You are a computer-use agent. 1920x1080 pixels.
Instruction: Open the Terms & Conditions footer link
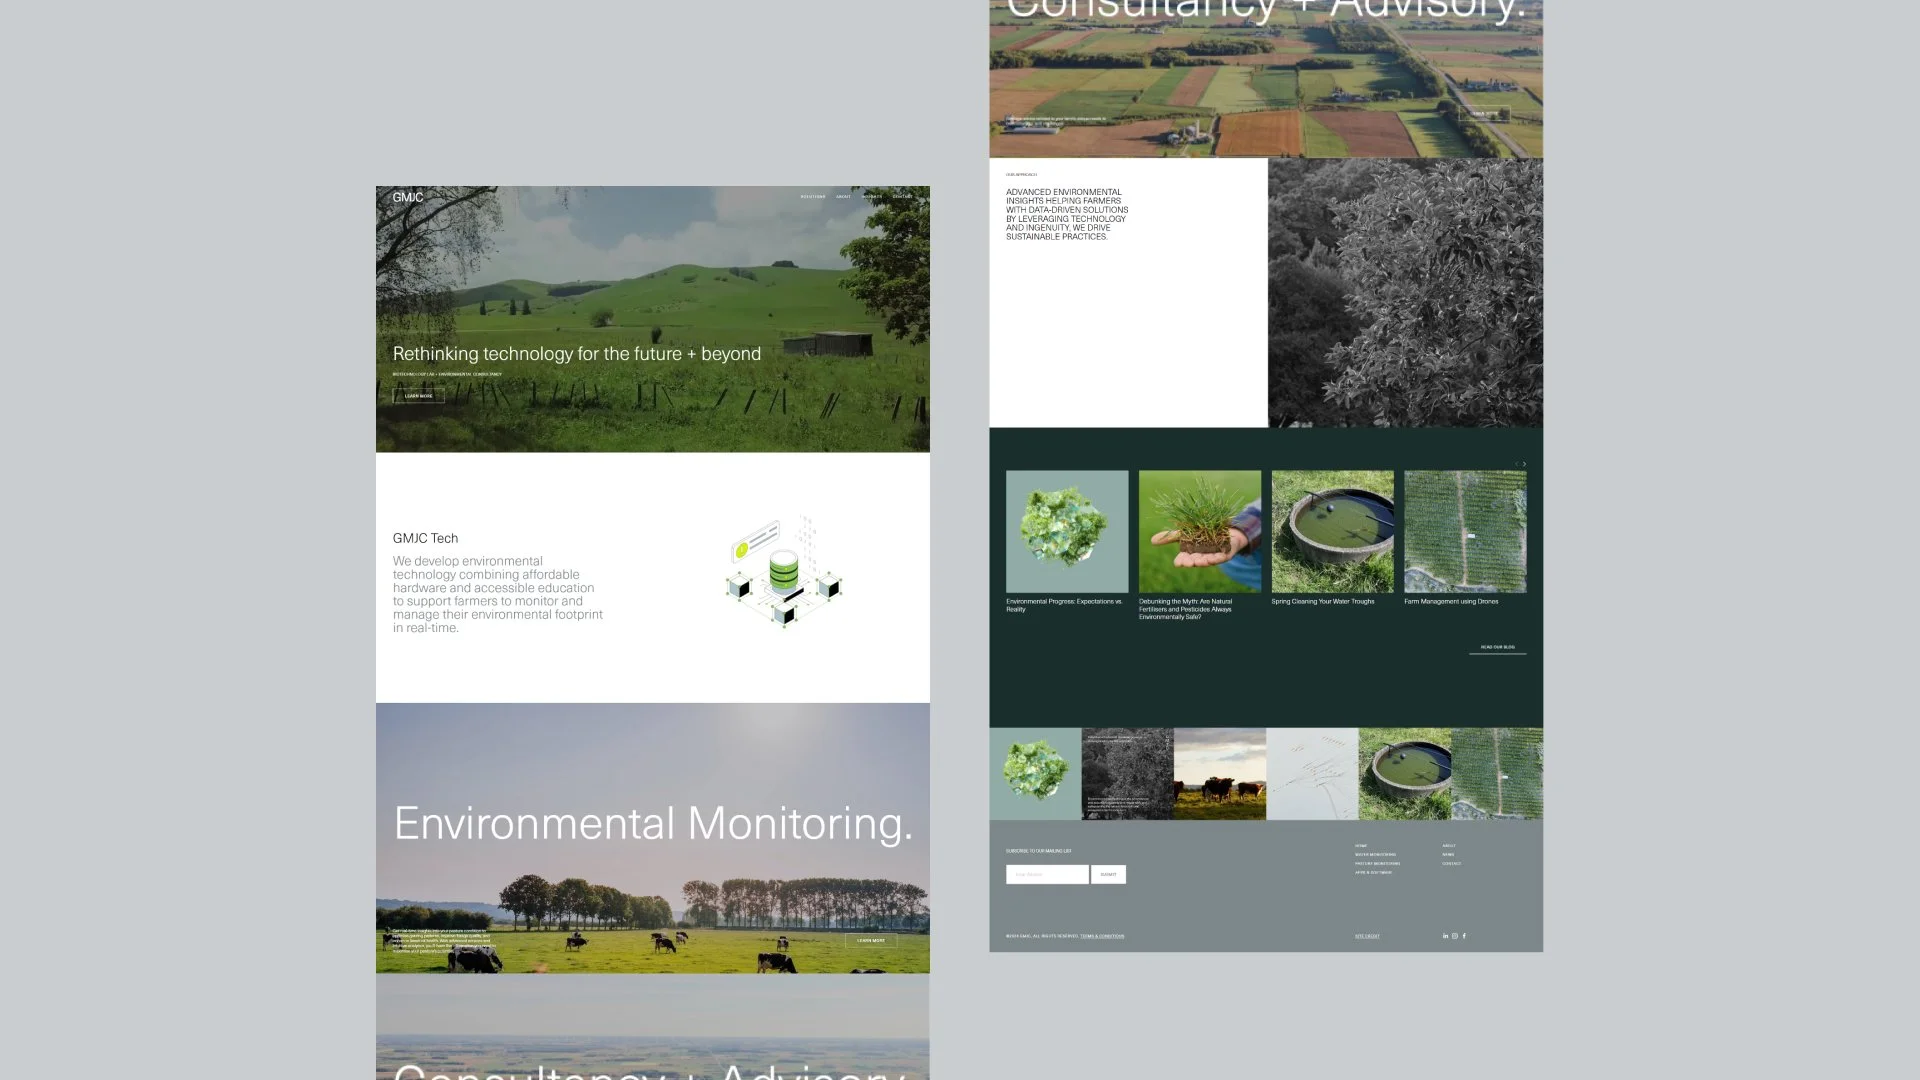(1101, 936)
